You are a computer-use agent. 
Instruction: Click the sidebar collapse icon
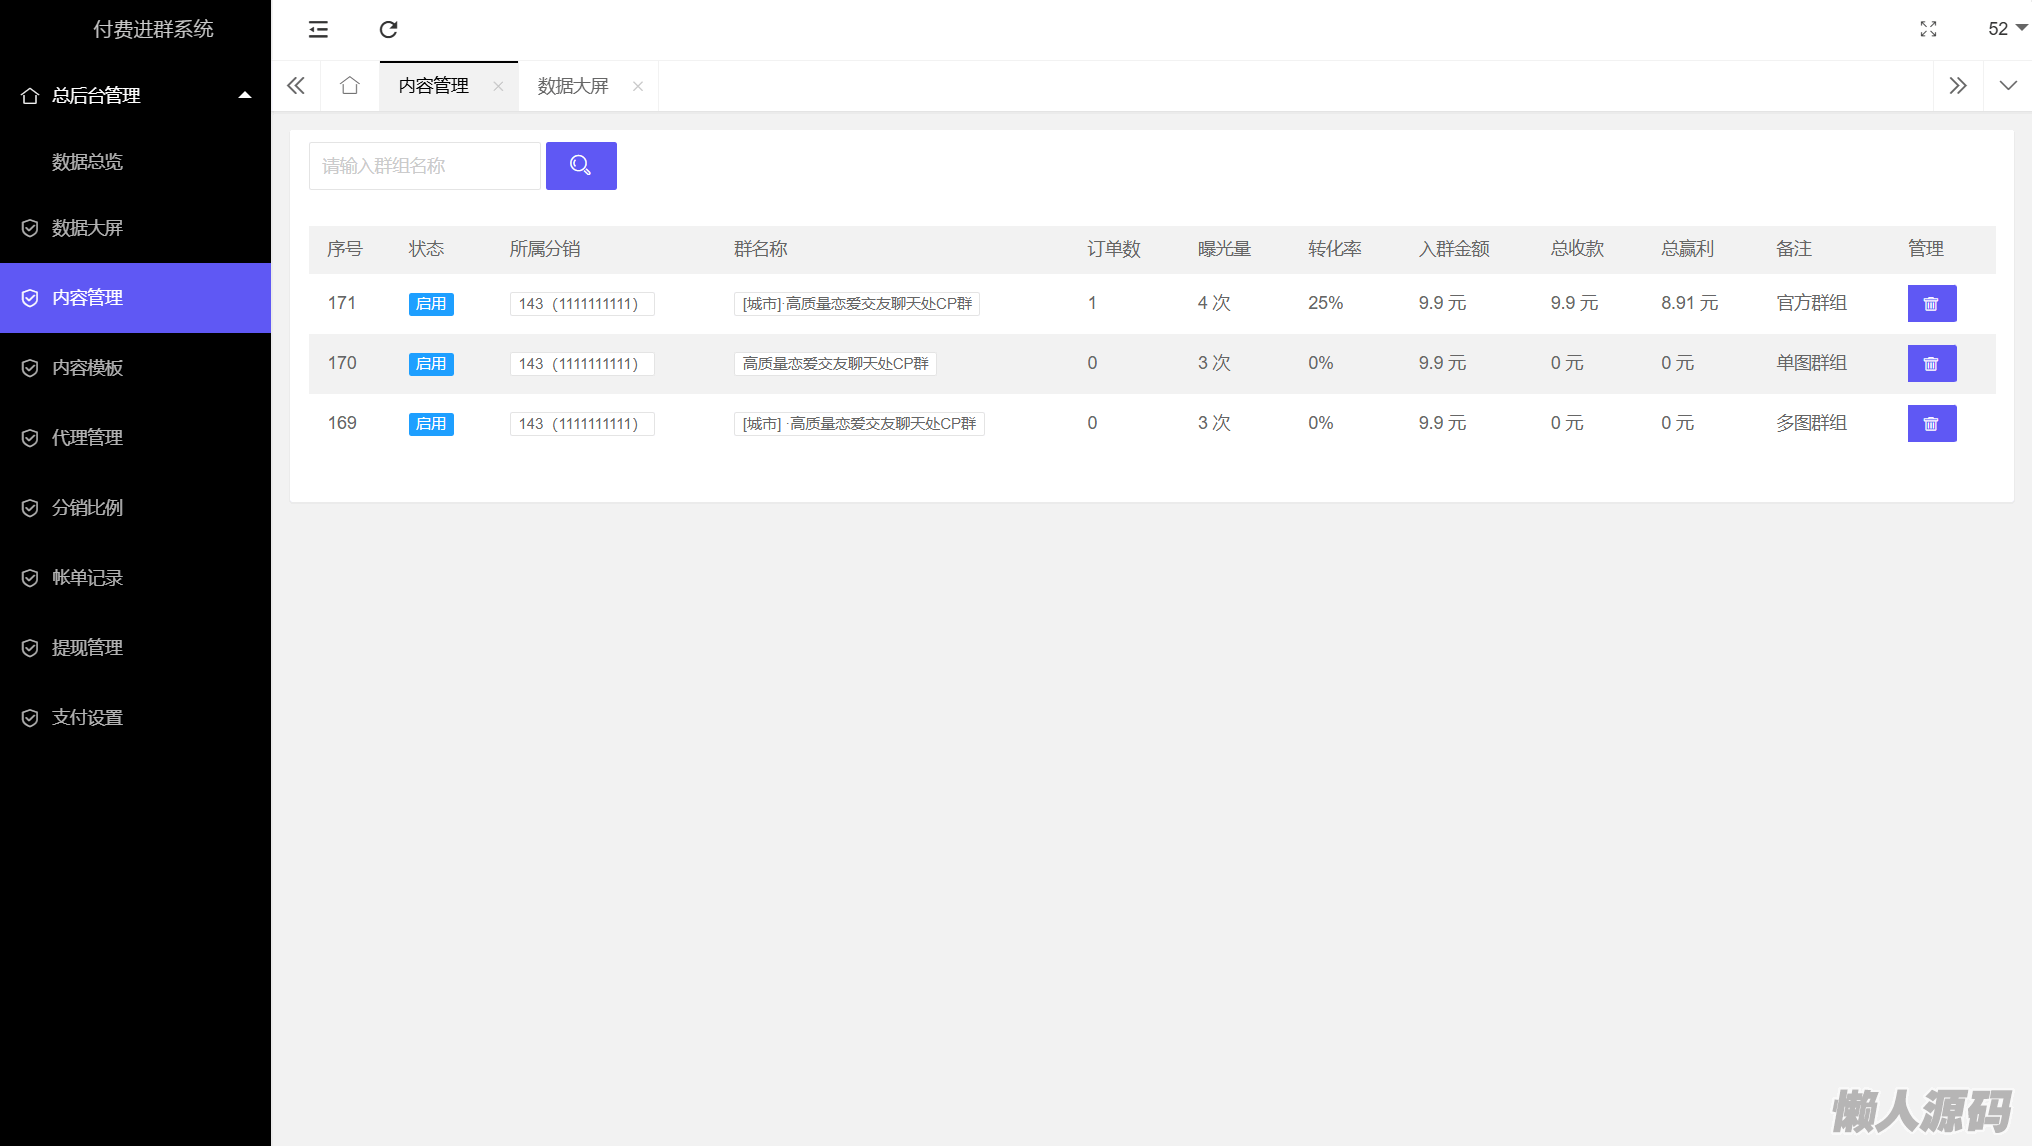[318, 29]
